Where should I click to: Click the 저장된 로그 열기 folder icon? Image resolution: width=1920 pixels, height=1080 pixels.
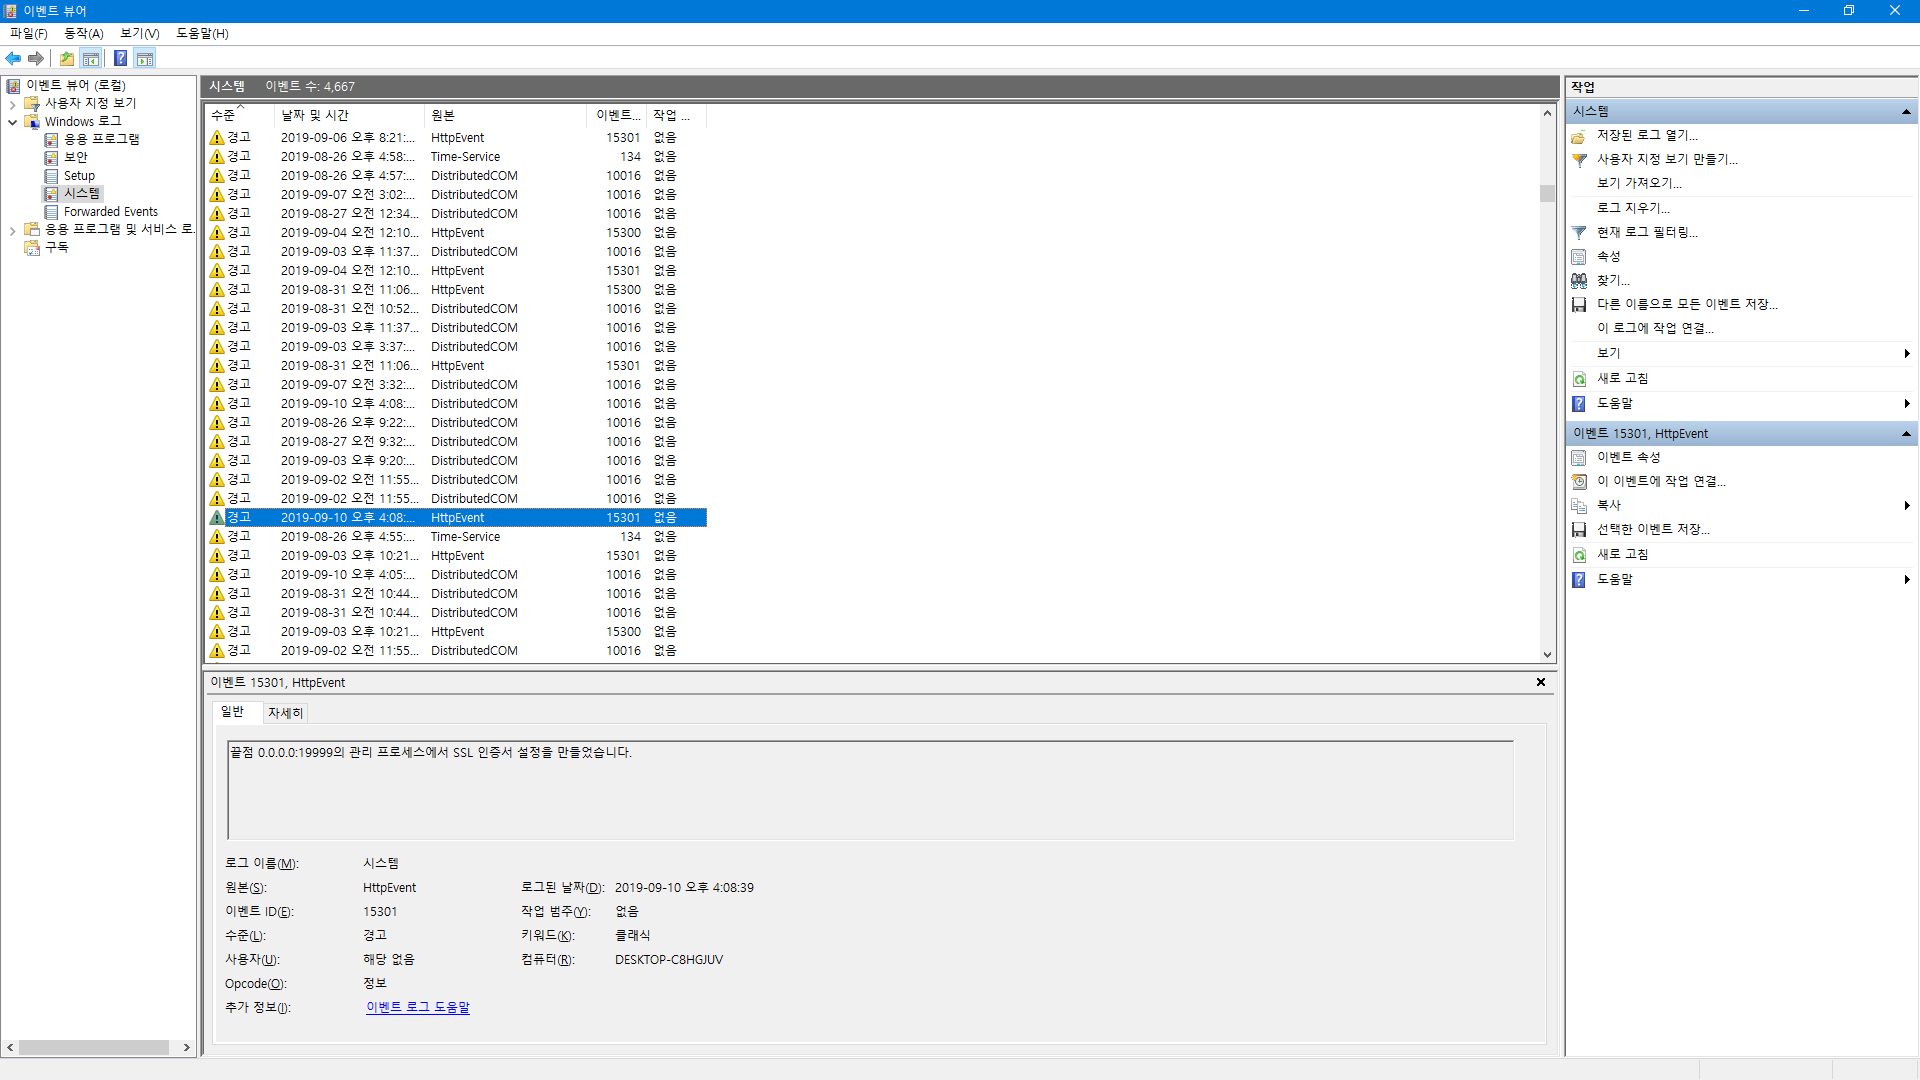[x=1579, y=136]
